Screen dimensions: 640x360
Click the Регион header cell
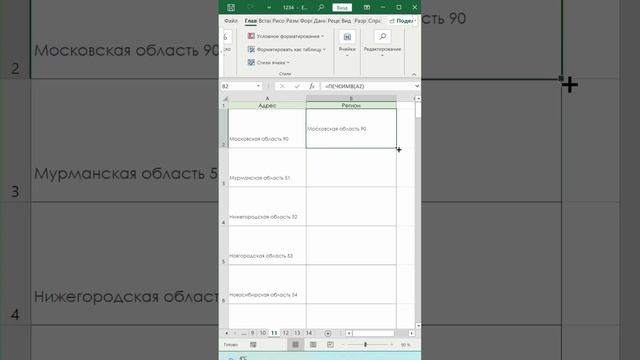(351, 105)
